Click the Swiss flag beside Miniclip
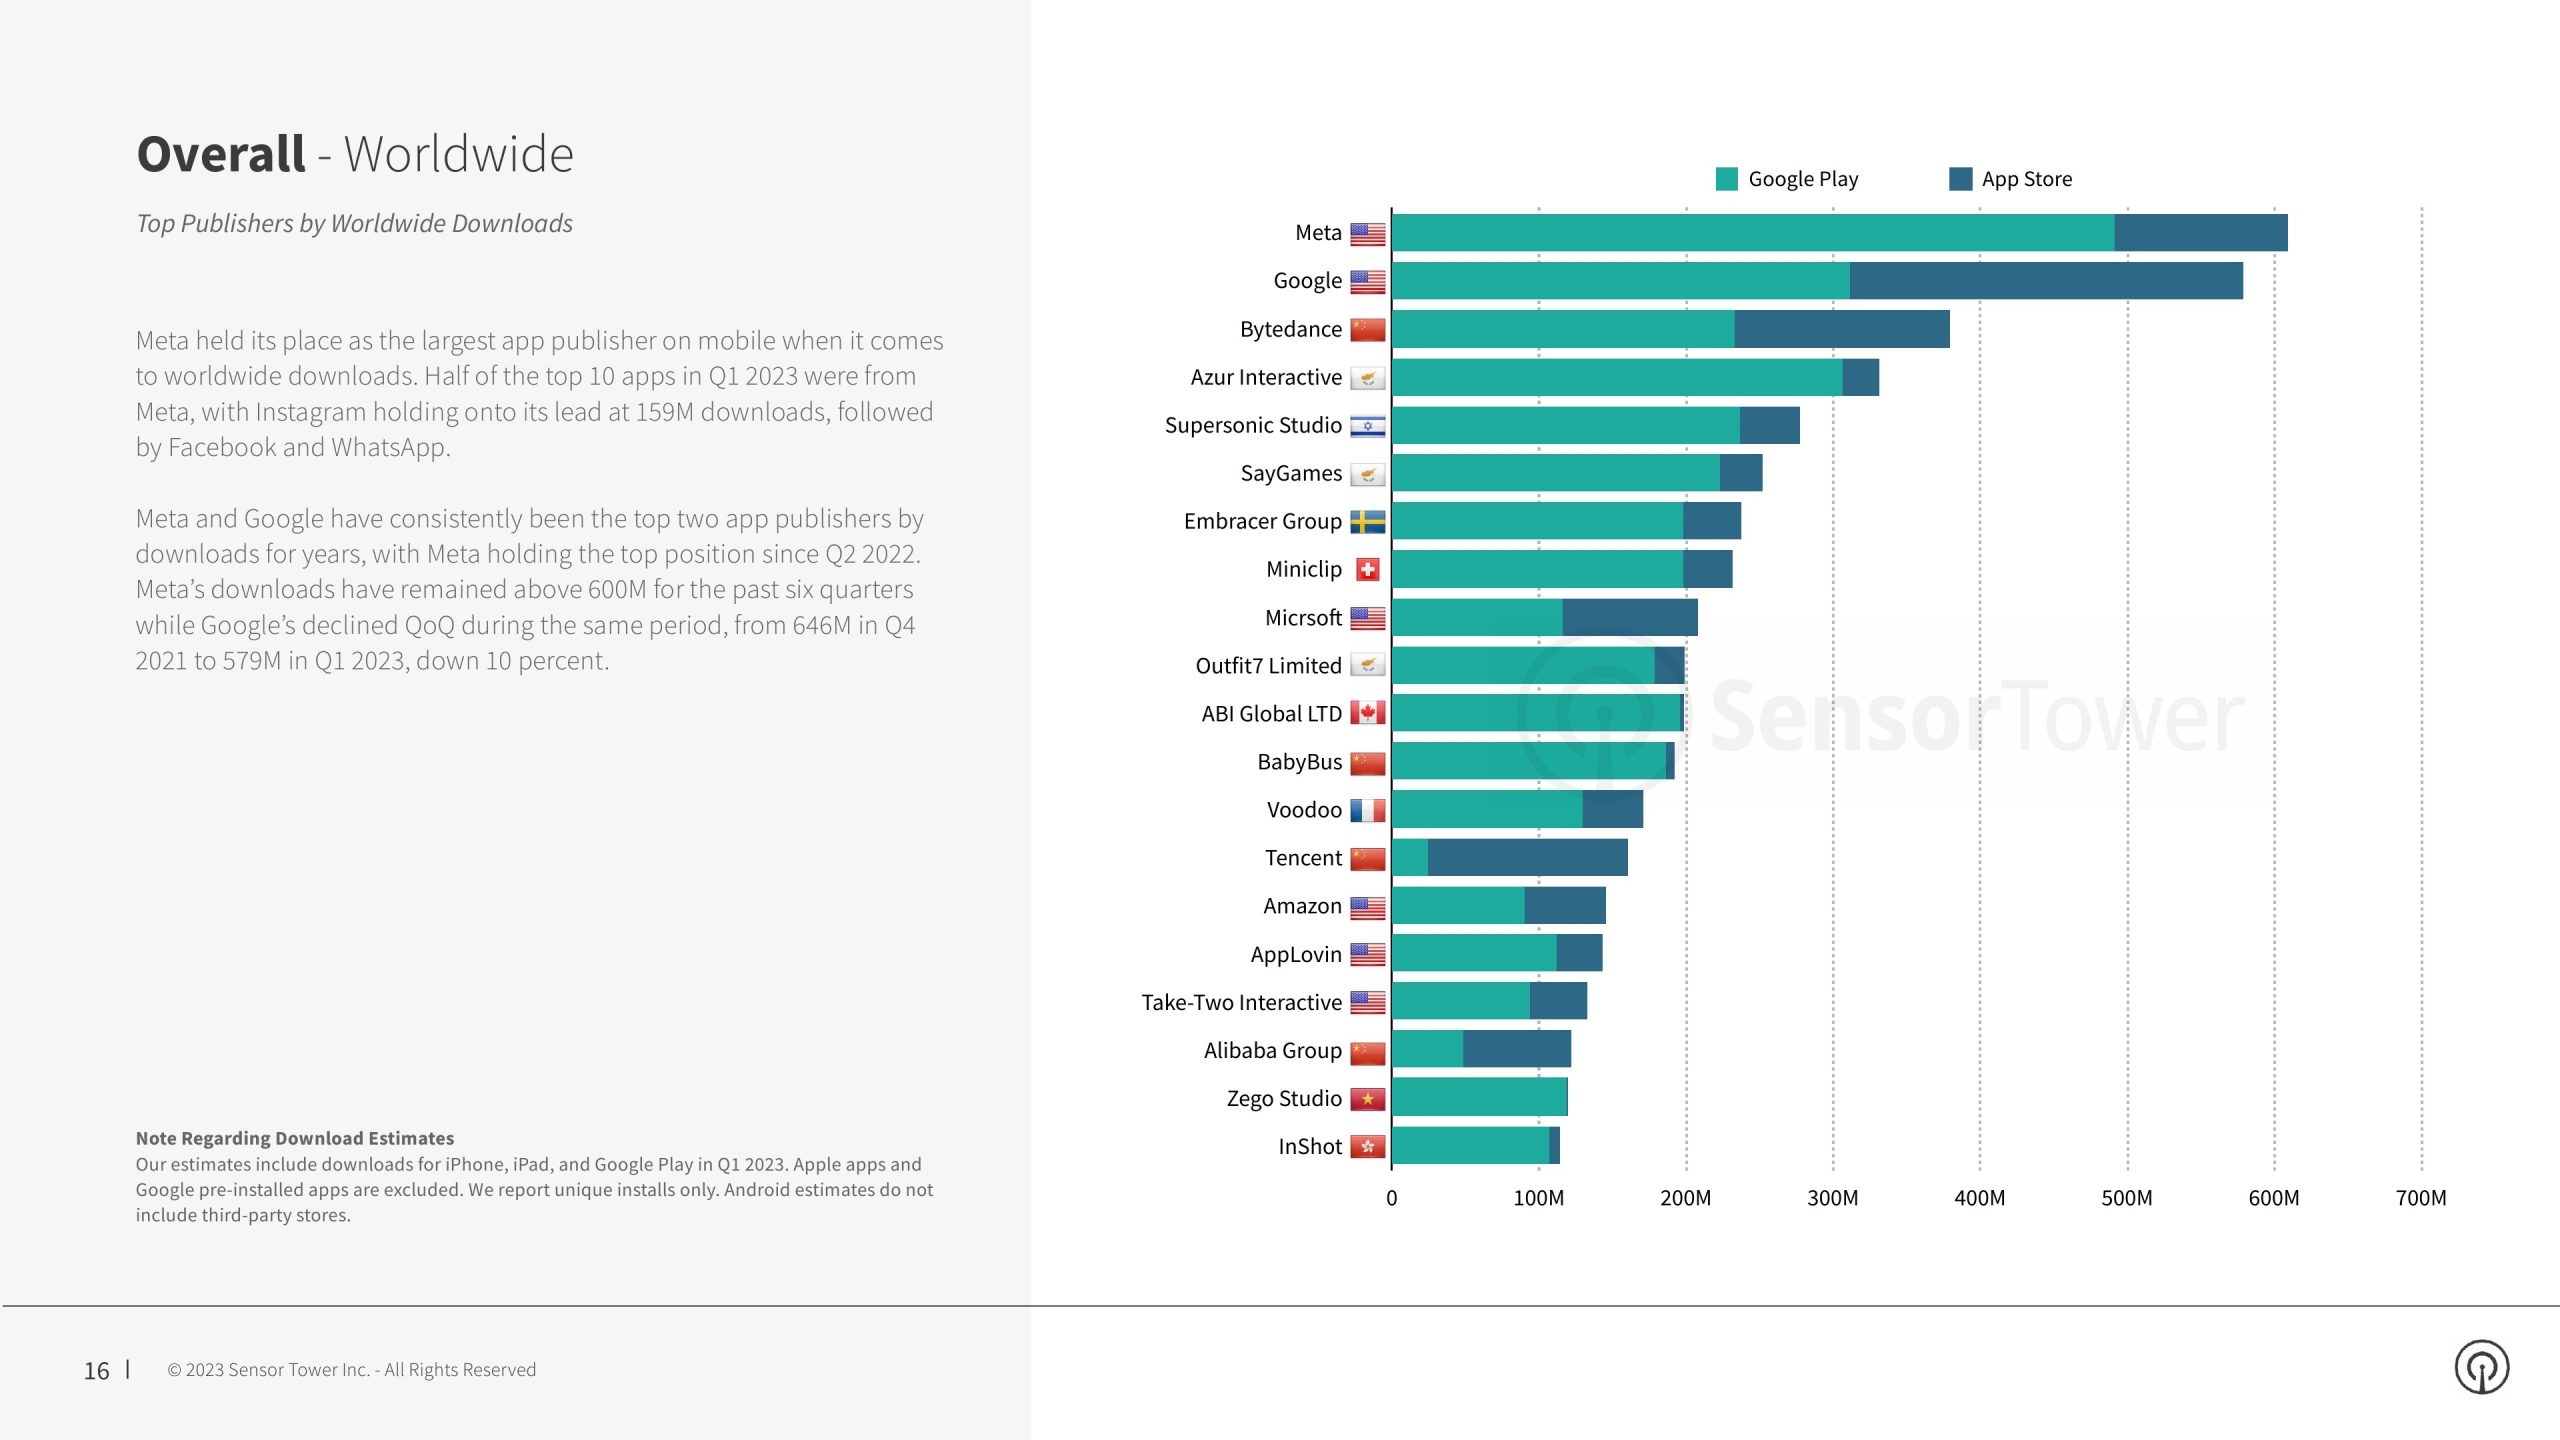This screenshot has height=1440, width=2560. click(x=1367, y=570)
